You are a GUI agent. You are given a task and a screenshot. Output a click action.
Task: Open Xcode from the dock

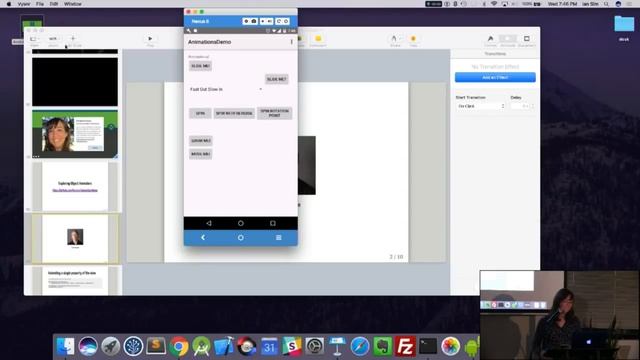tap(224, 346)
